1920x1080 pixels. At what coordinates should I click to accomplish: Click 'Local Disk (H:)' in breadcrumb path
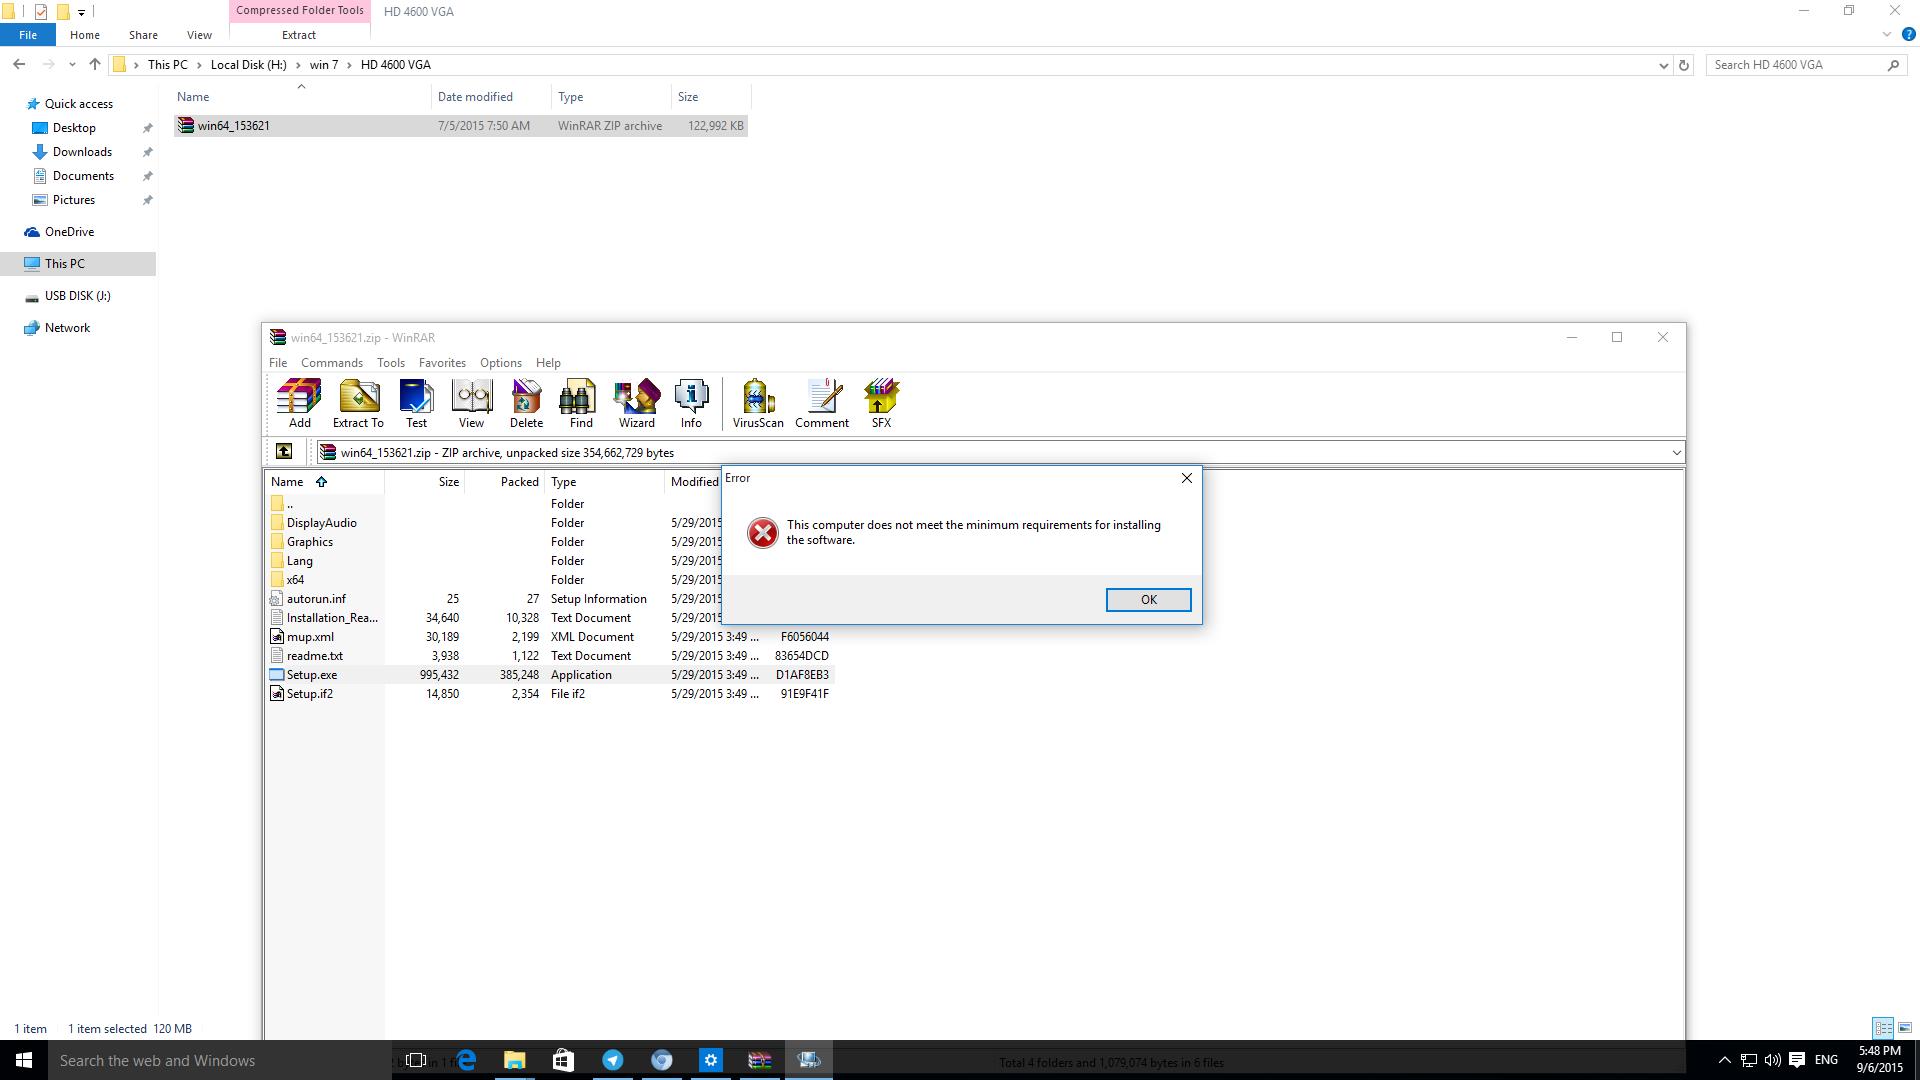248,65
